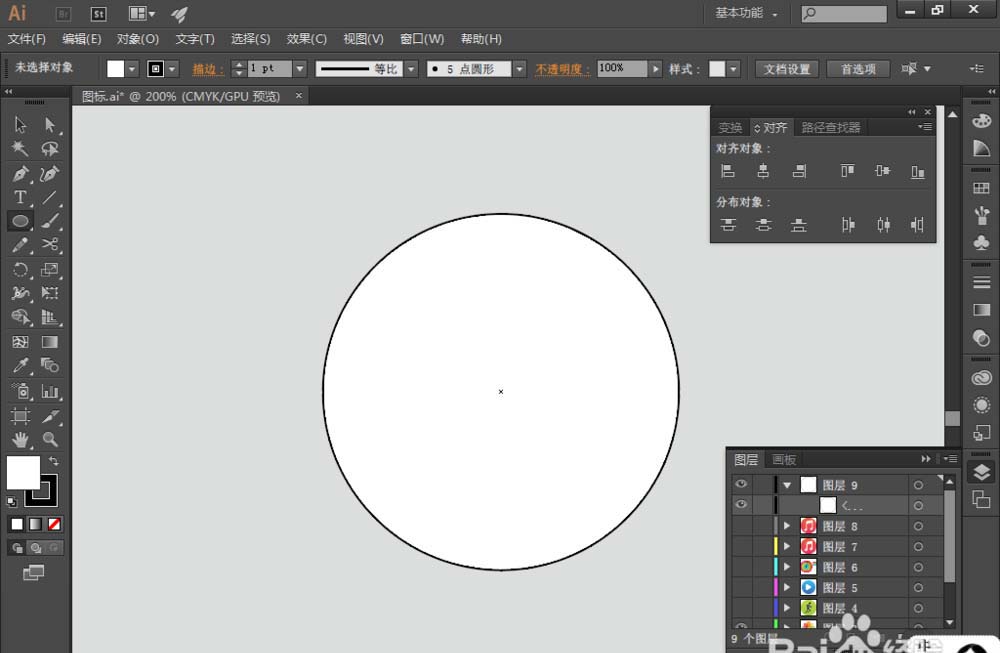
Task: Pick the Scissors tool
Action: click(x=50, y=245)
